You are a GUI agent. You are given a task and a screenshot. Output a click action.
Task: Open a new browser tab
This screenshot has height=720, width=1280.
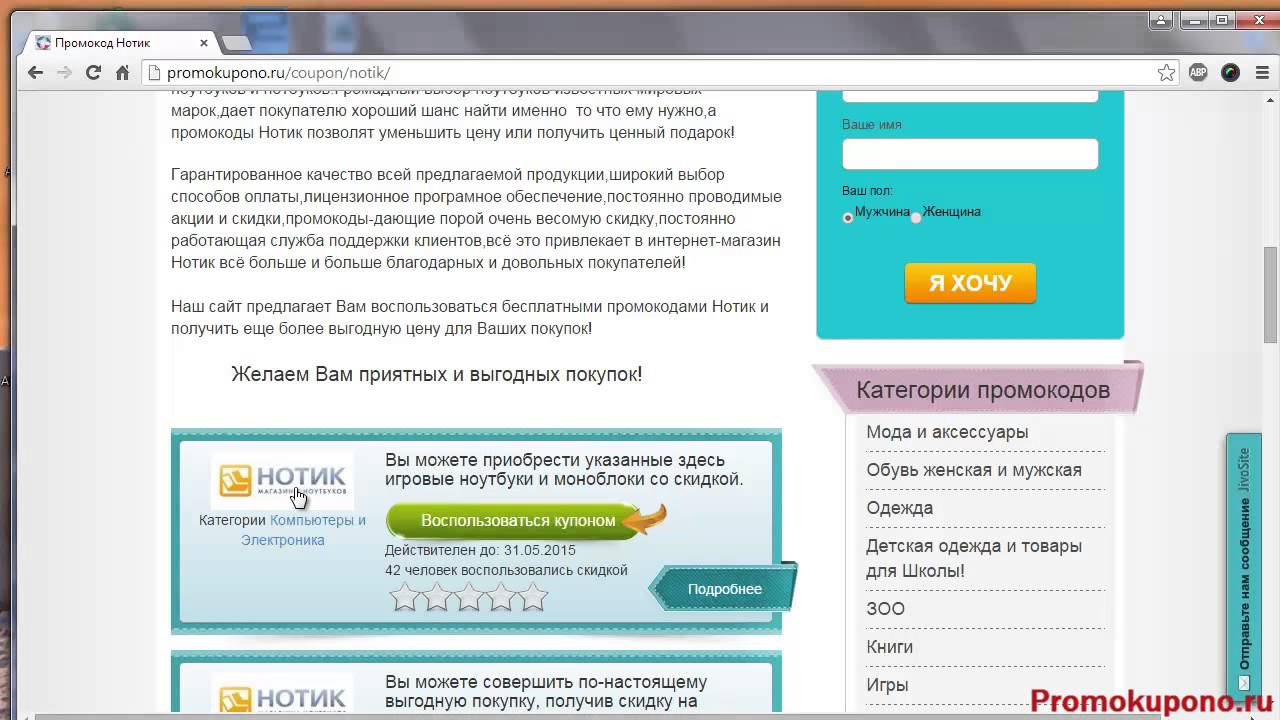click(236, 43)
